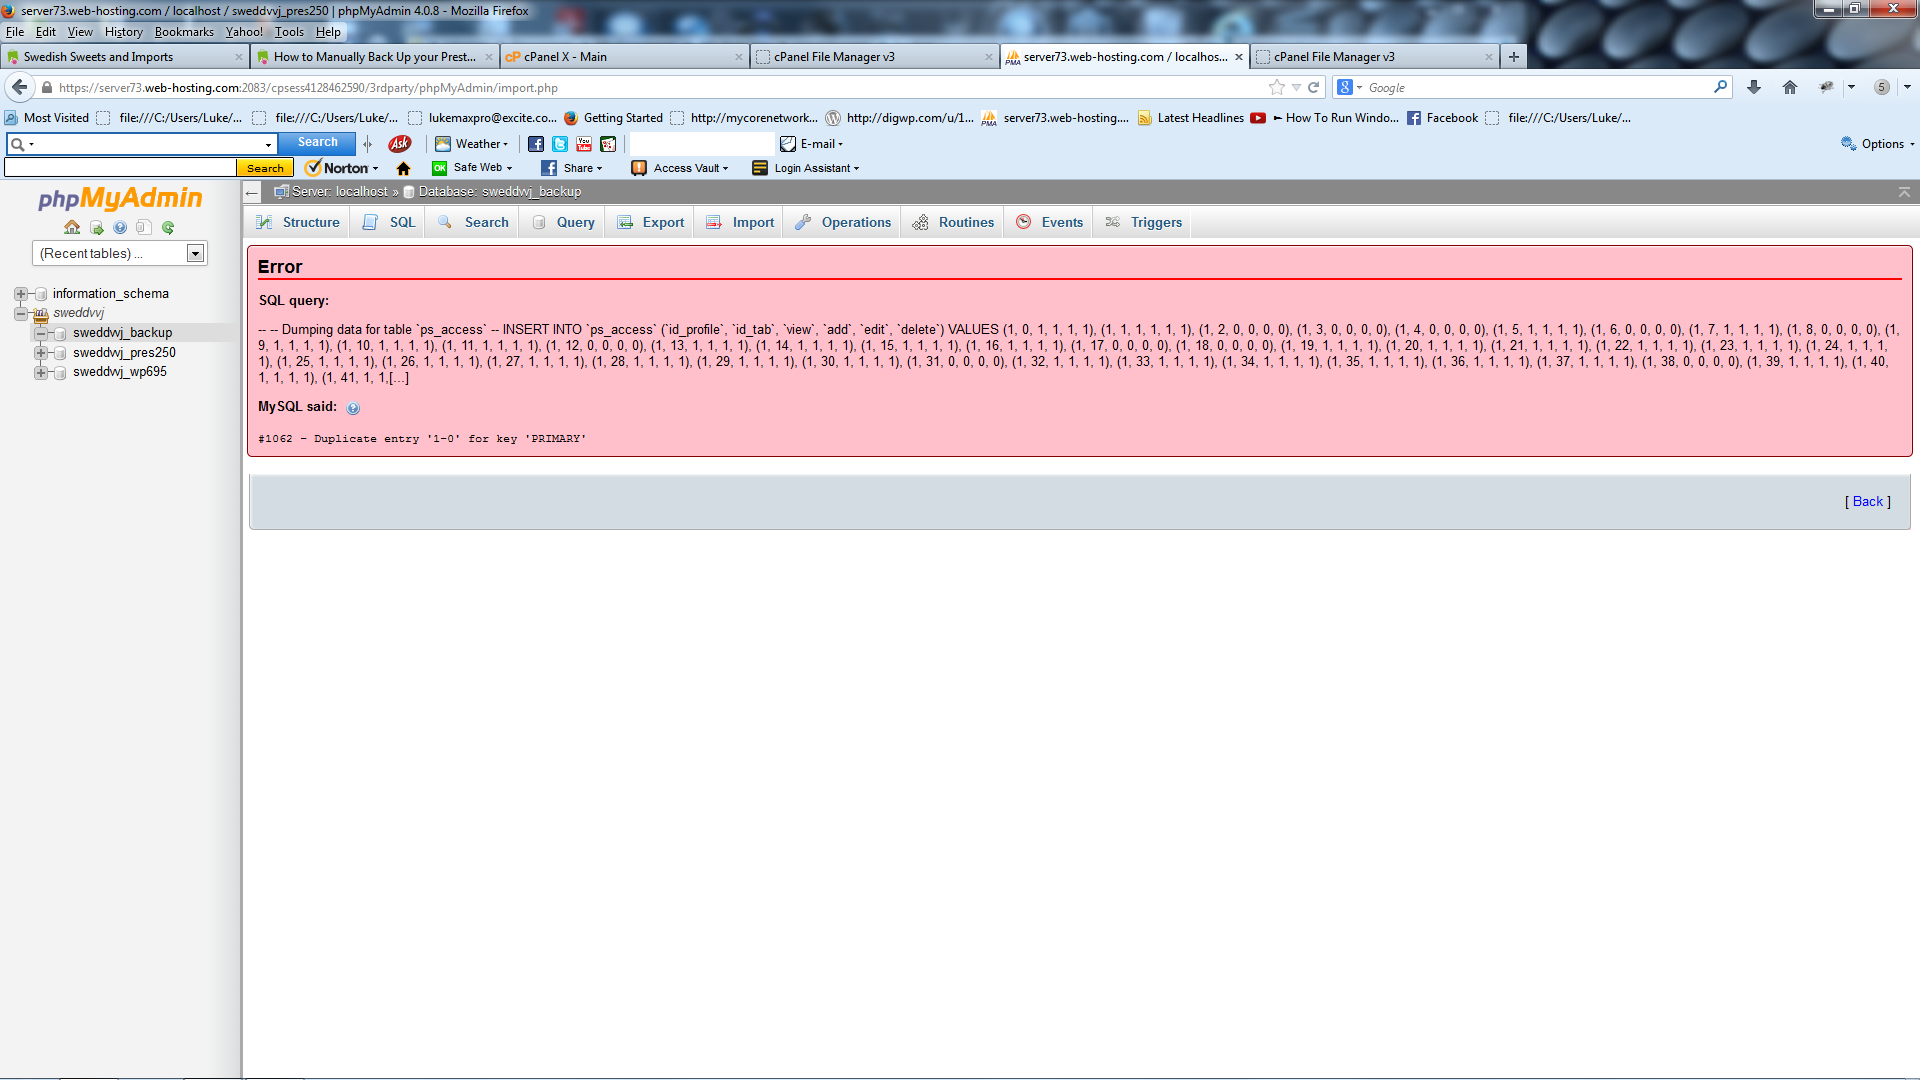Open phpMyAdmin documentation help icon
The image size is (1920, 1080).
click(x=120, y=227)
